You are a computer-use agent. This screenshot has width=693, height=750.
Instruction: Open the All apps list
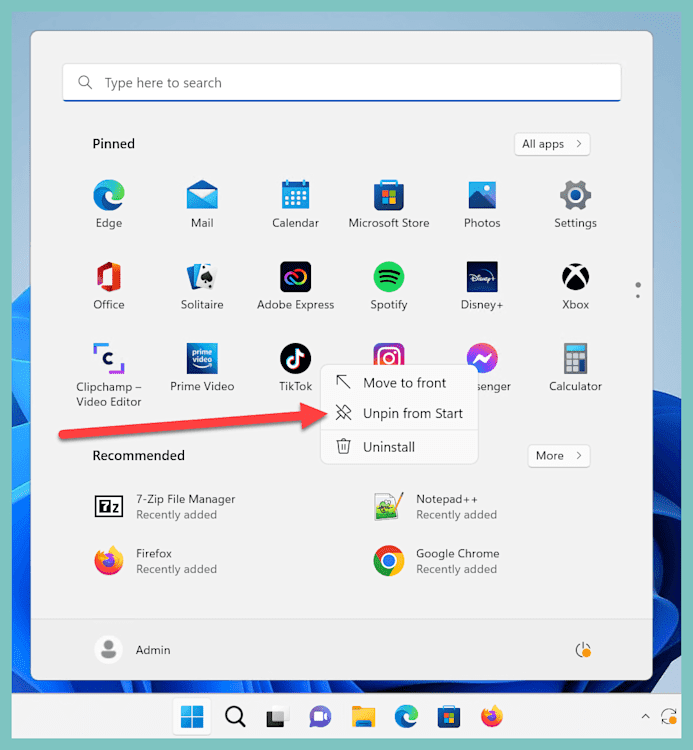552,144
